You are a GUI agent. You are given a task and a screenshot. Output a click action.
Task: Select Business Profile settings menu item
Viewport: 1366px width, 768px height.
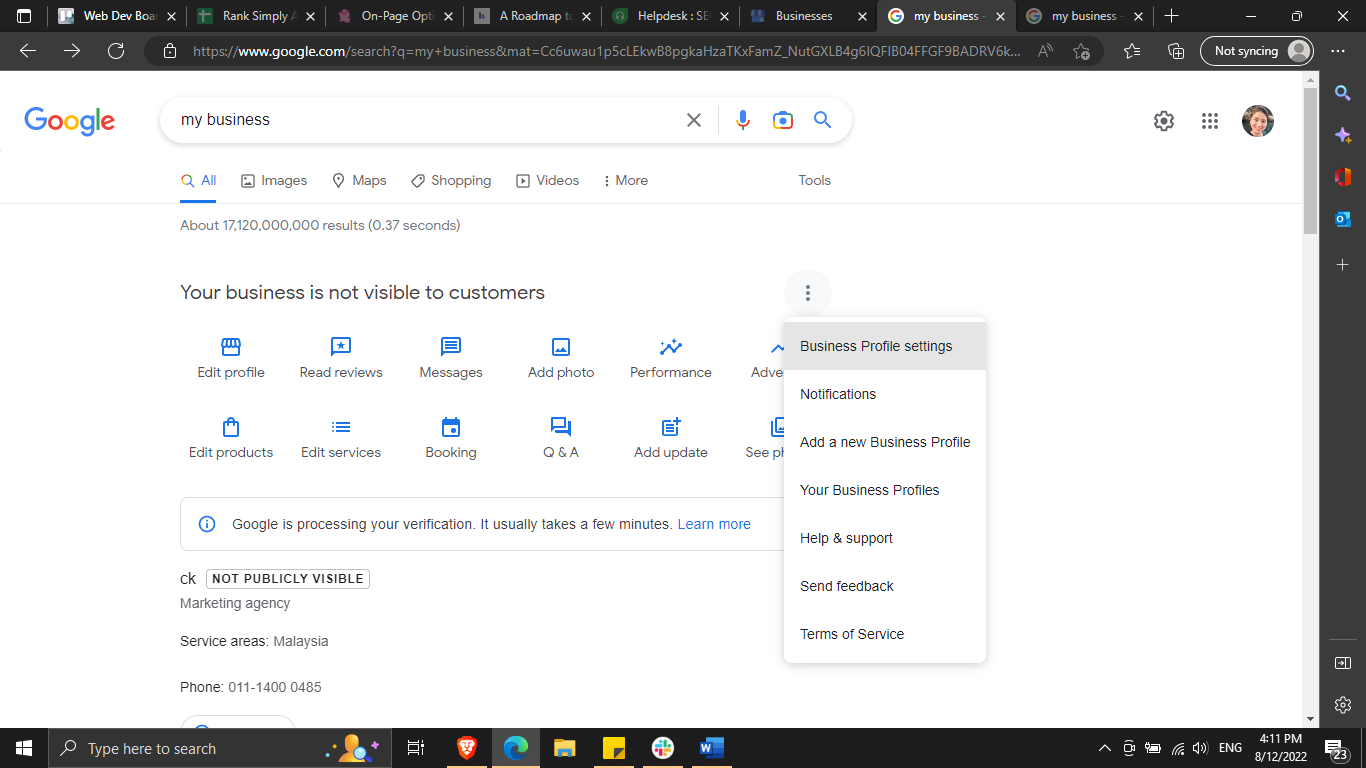tap(876, 346)
